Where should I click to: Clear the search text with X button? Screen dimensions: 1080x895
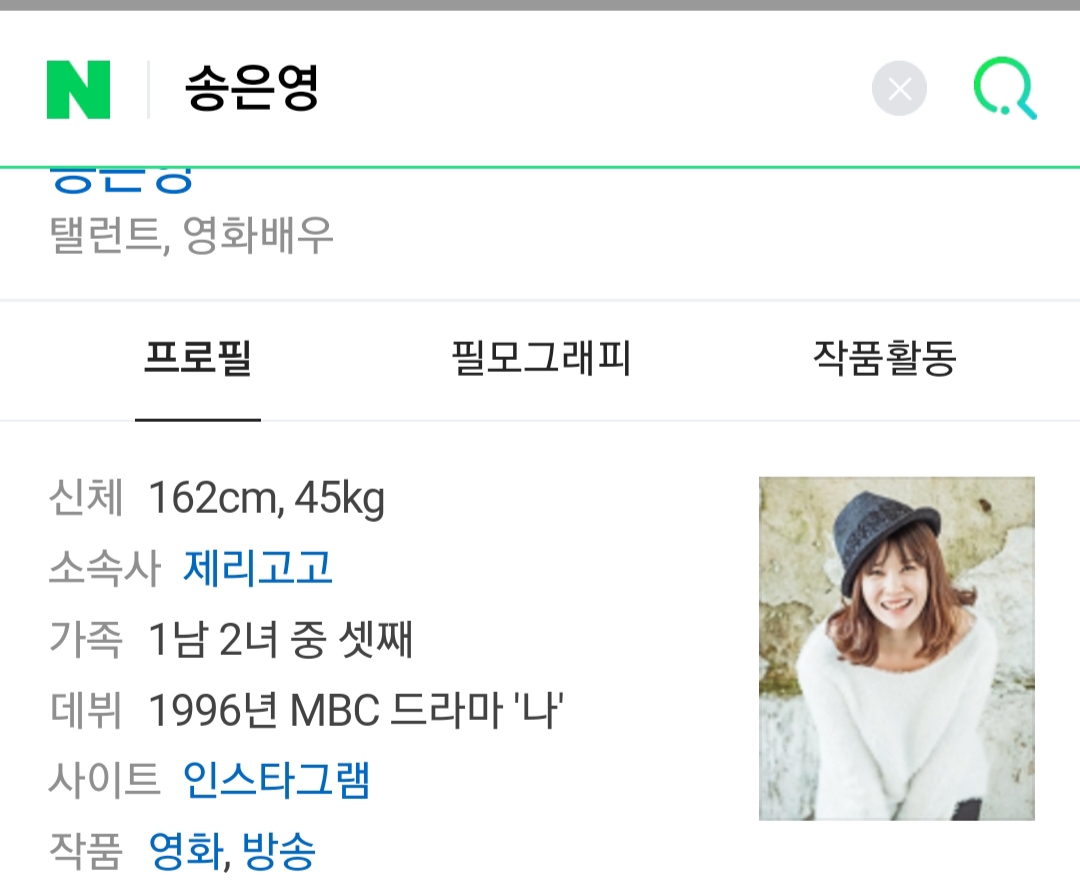click(899, 89)
